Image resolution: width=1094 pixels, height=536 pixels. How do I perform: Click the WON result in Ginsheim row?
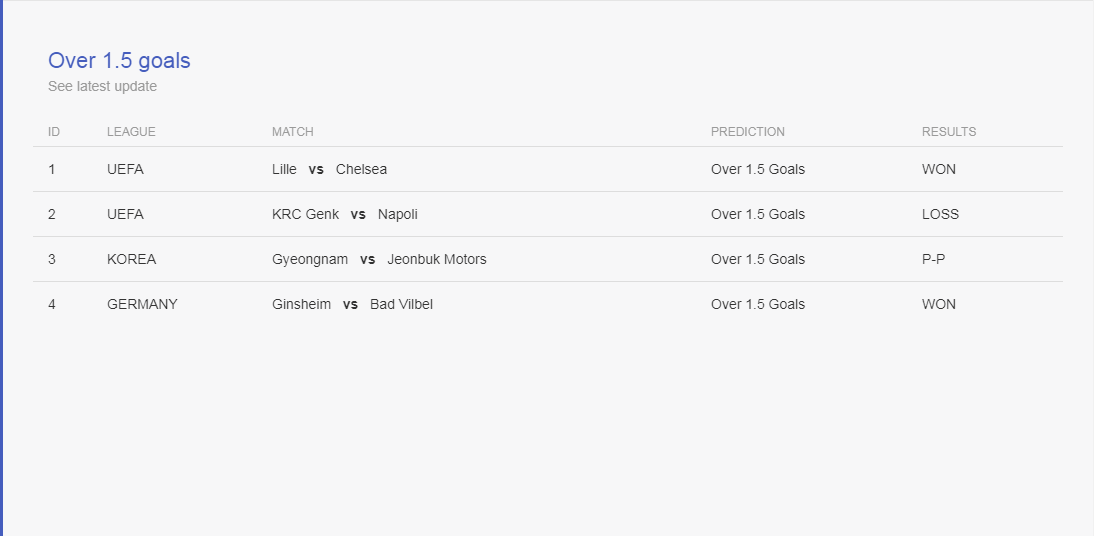938,304
